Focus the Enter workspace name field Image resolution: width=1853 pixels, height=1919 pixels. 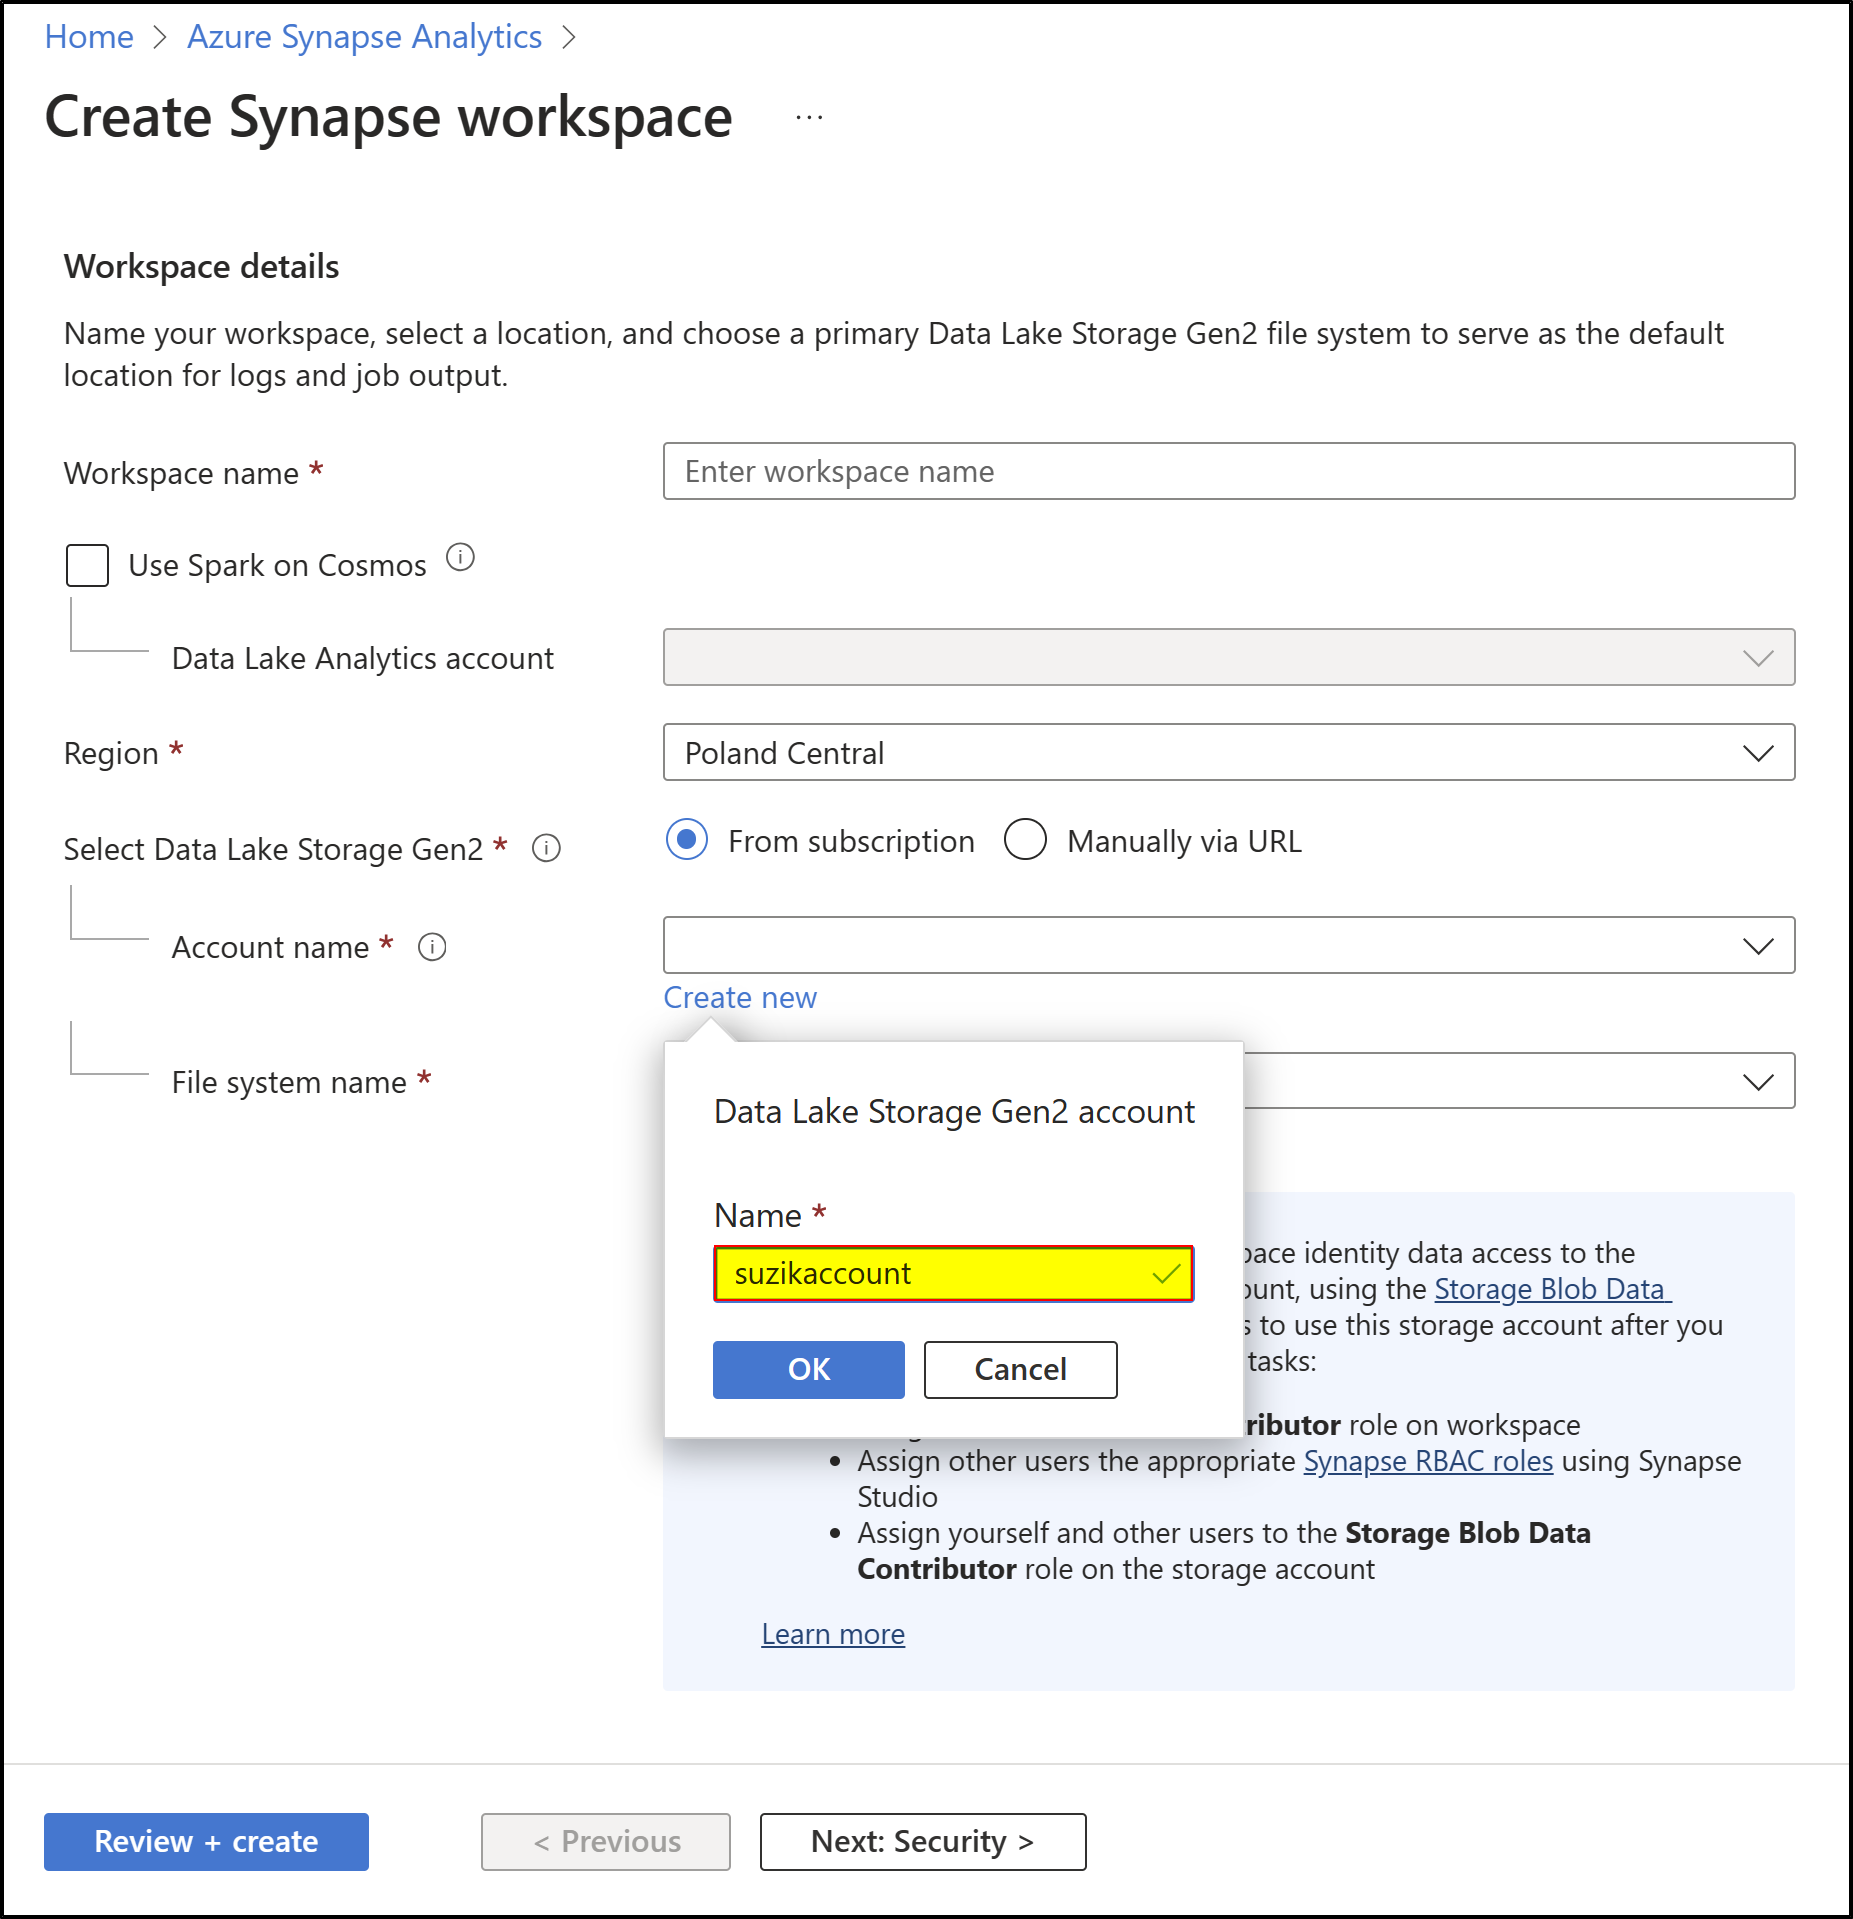[x=1228, y=471]
